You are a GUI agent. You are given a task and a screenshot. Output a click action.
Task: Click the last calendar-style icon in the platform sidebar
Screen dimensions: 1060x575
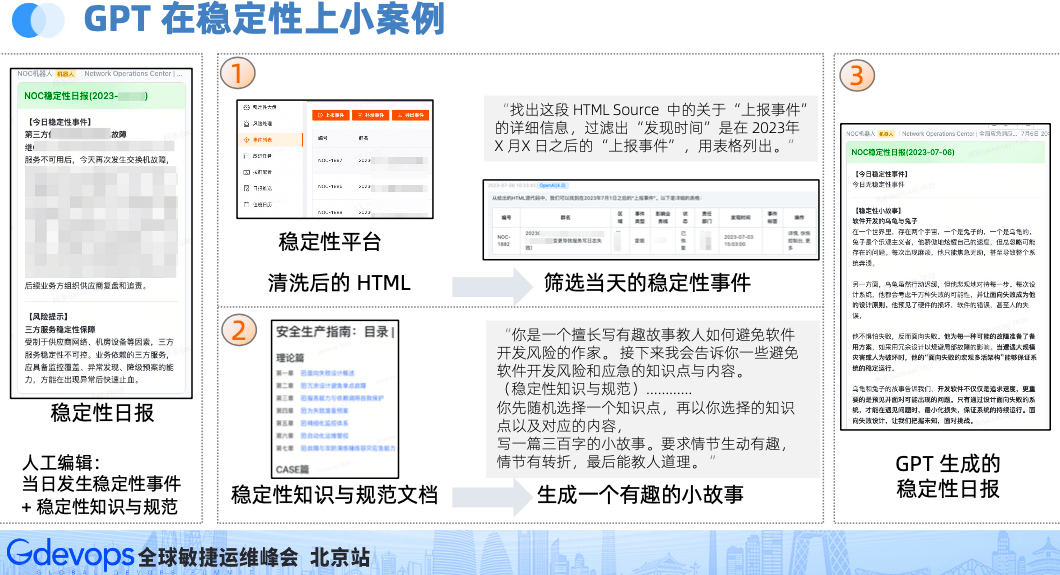247,205
